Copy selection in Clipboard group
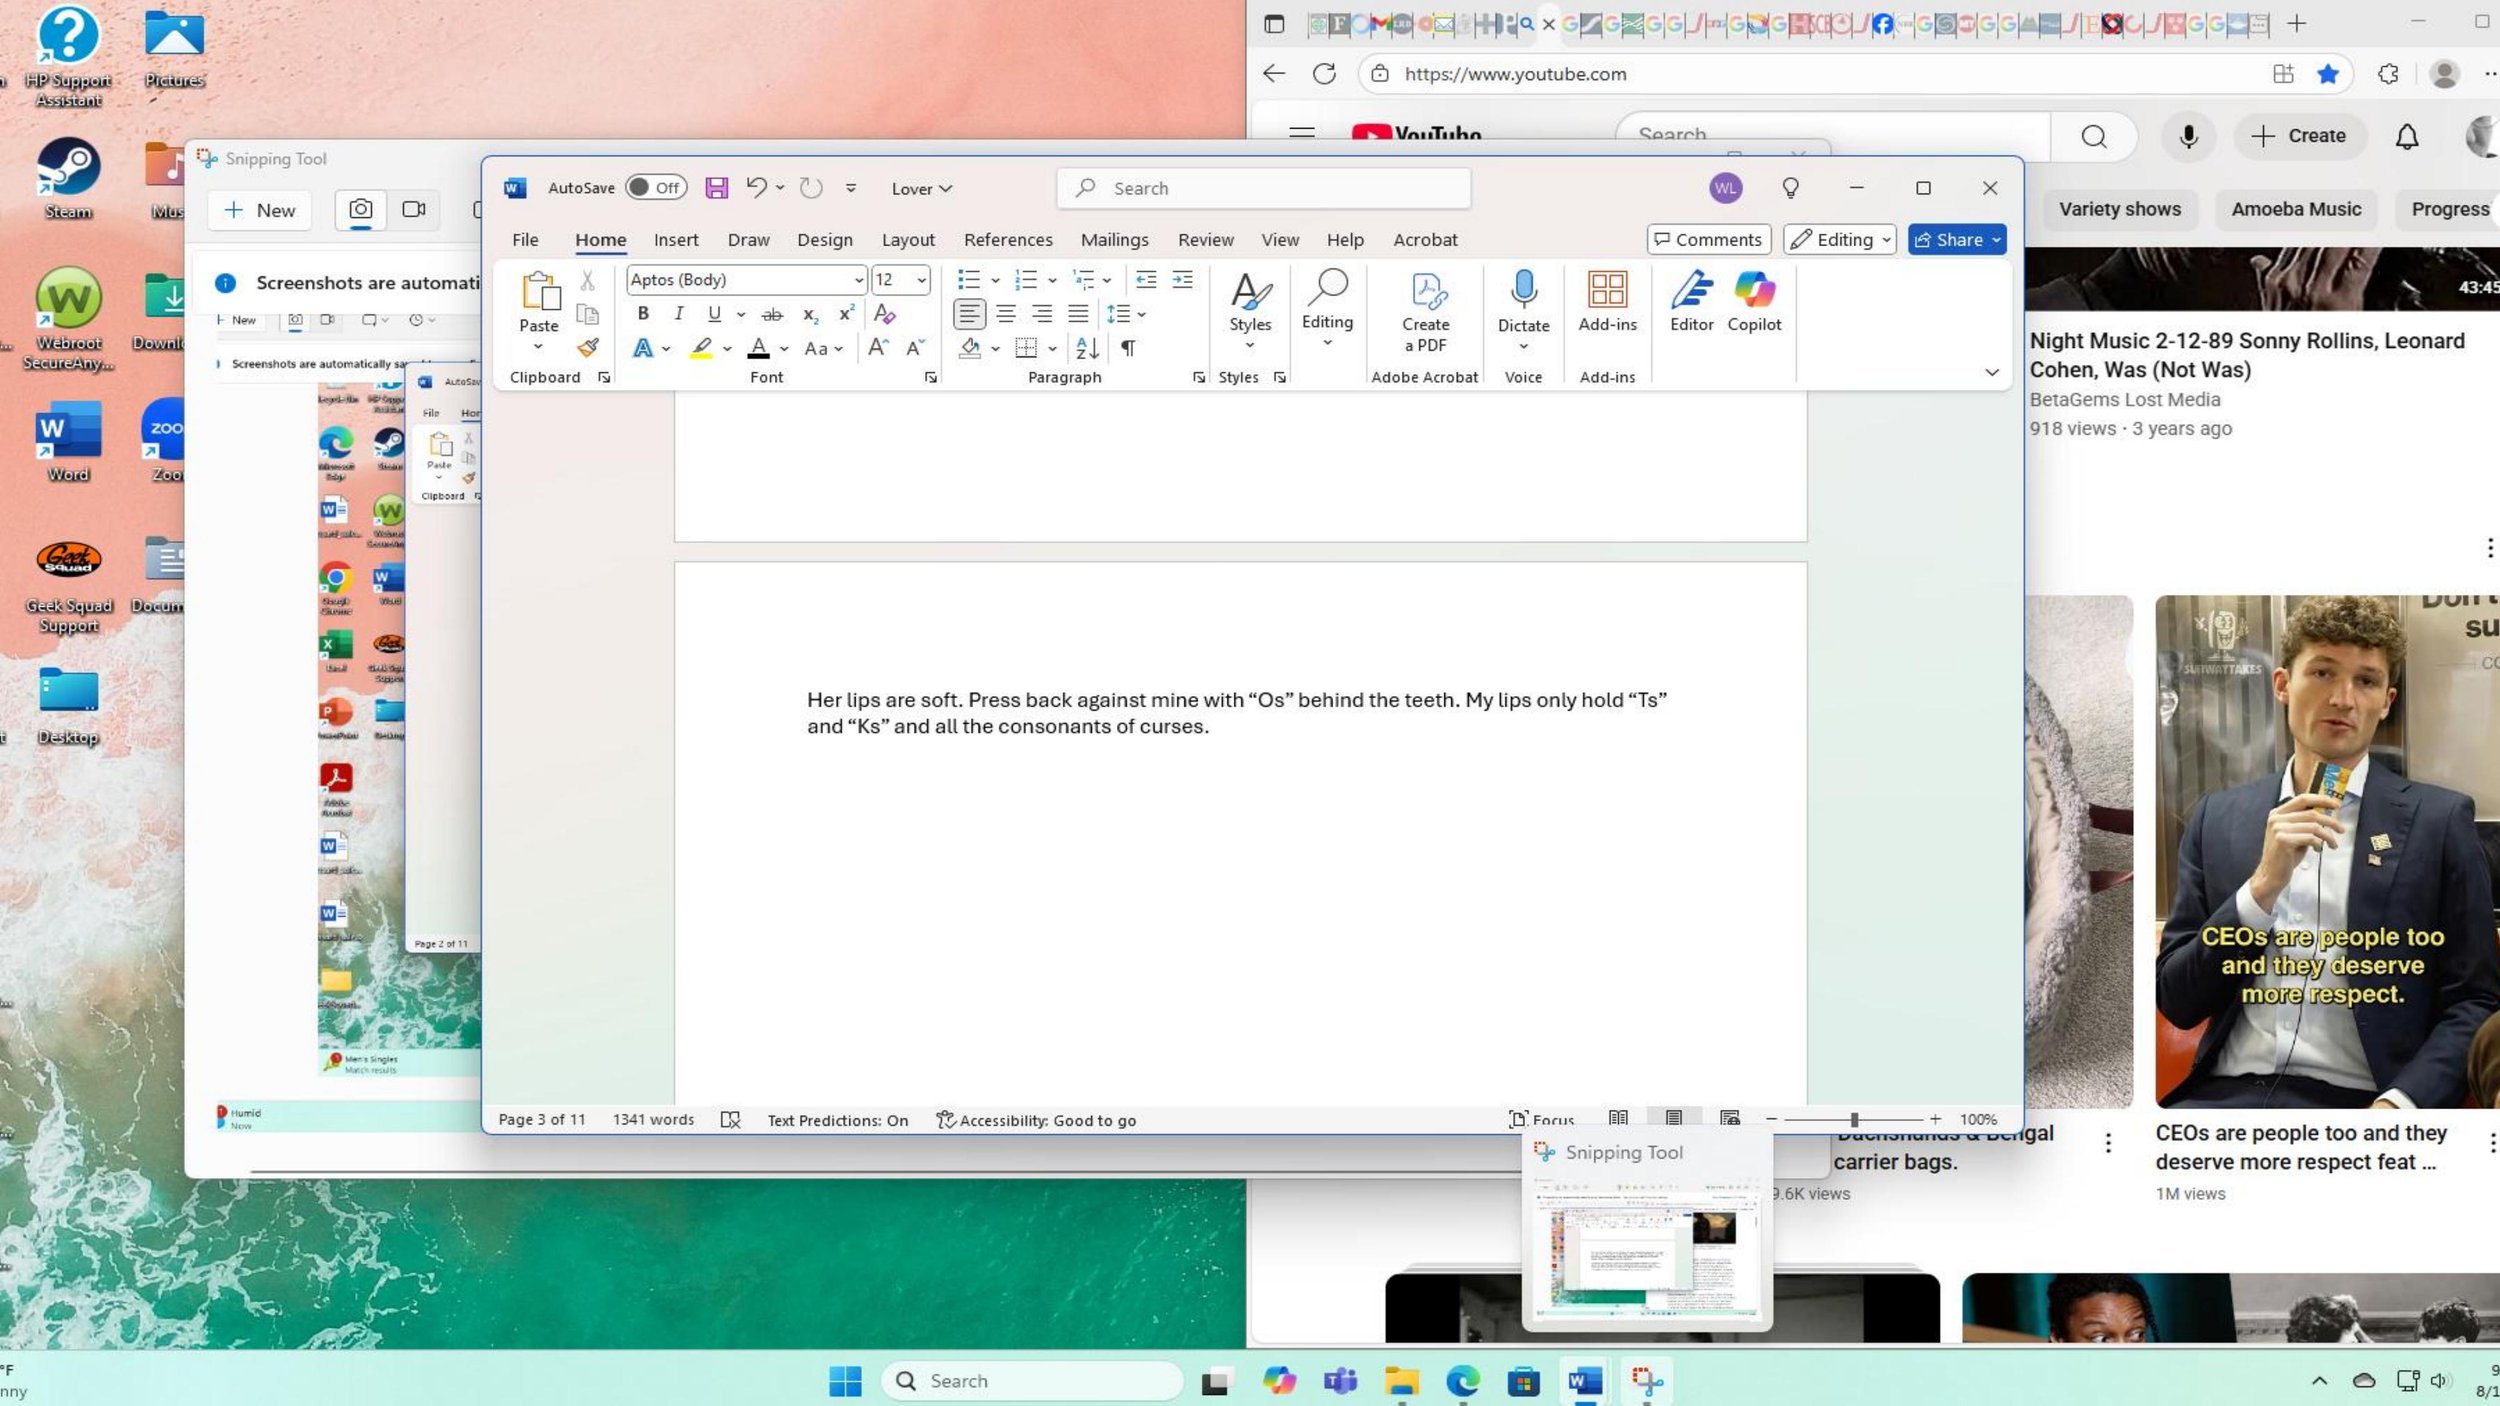The image size is (2500, 1406). (588, 315)
